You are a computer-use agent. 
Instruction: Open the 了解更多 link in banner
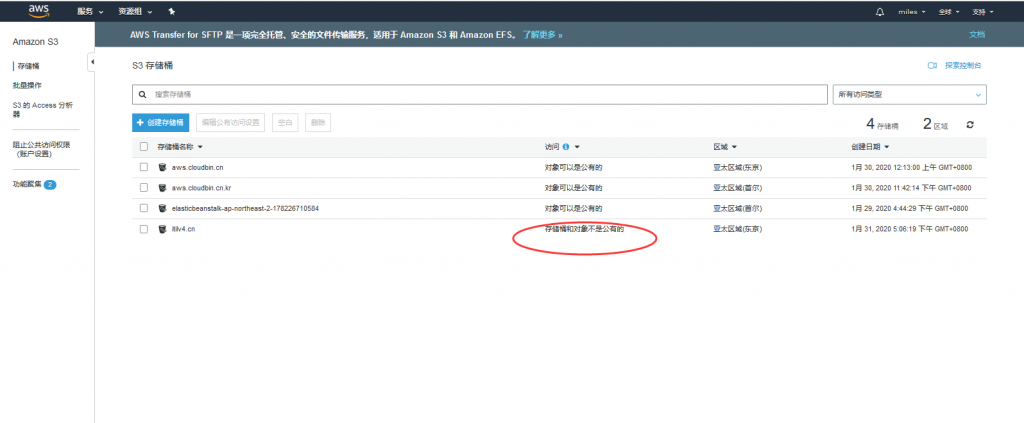542,35
